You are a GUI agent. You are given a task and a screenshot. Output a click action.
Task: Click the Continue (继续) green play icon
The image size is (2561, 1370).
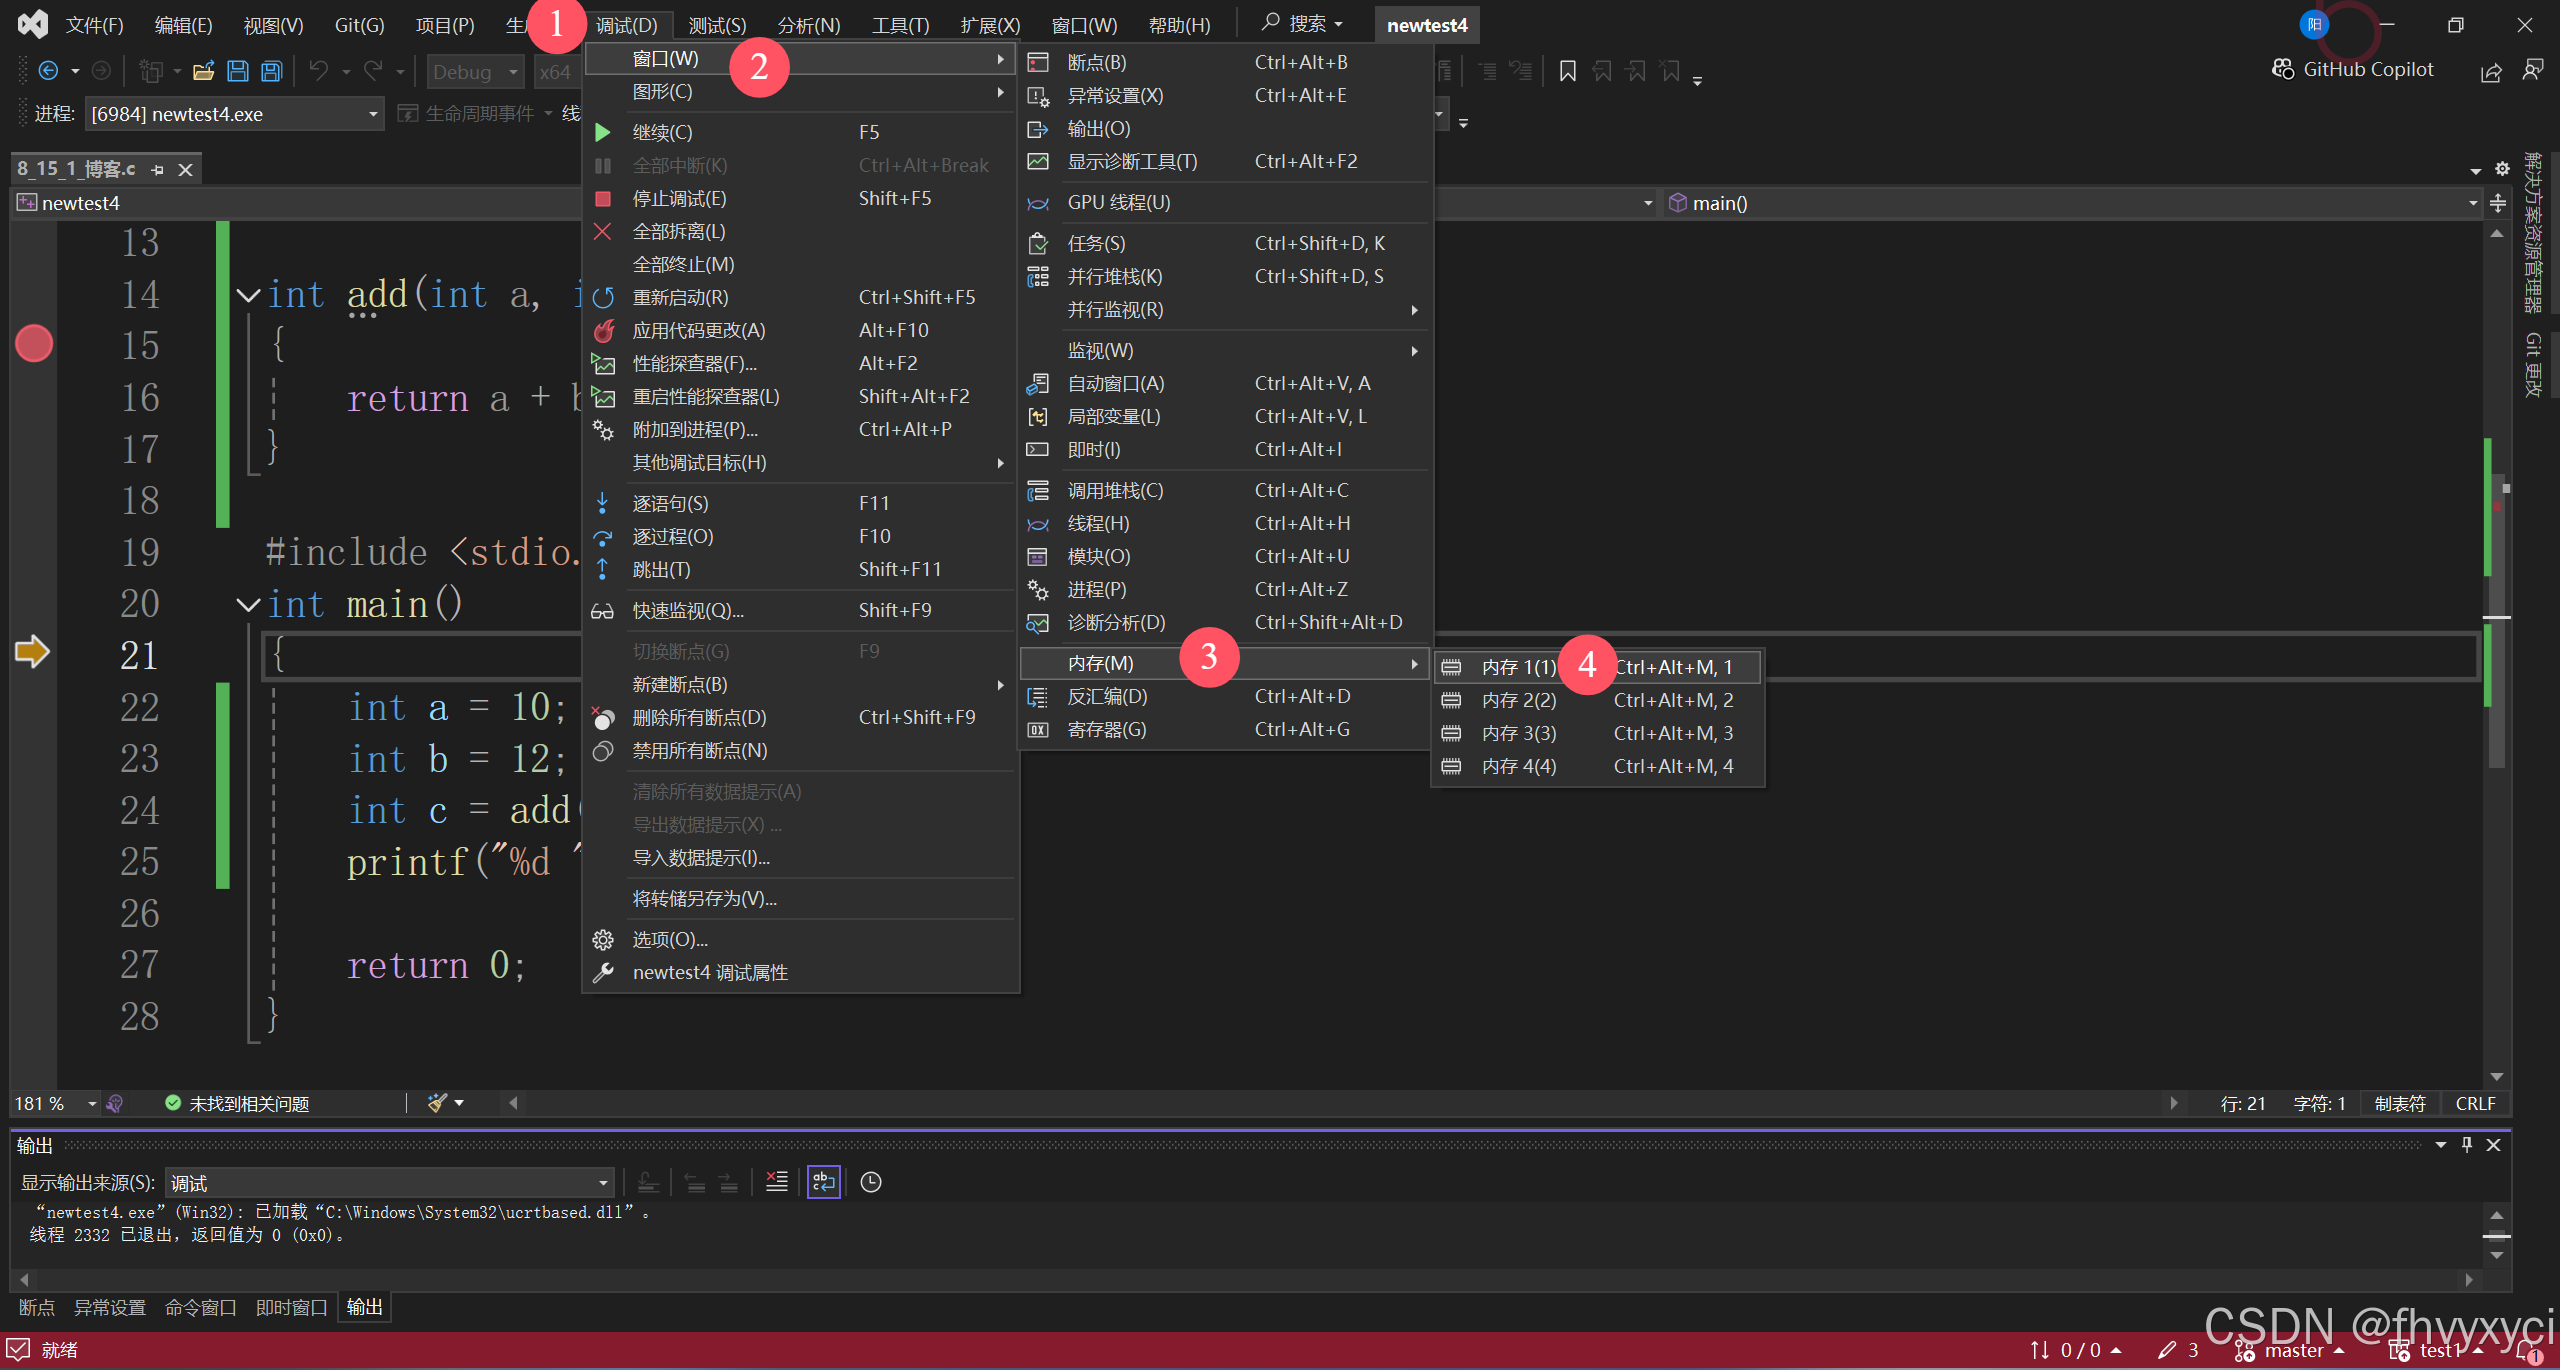[602, 132]
